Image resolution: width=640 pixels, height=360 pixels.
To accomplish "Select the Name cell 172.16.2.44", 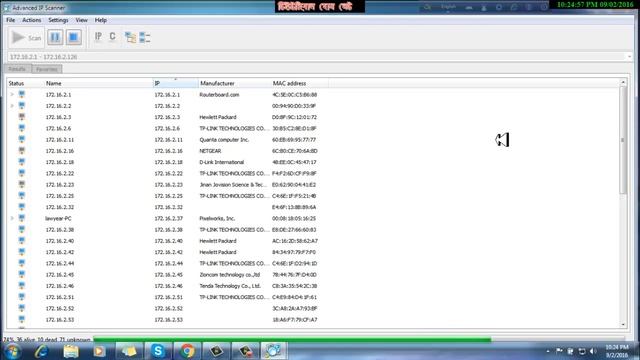I will 60,263.
